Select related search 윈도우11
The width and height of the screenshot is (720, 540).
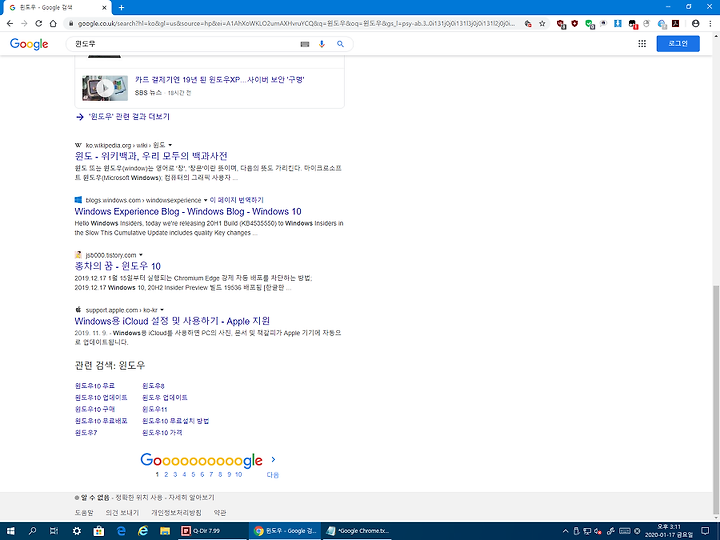[x=155, y=409]
